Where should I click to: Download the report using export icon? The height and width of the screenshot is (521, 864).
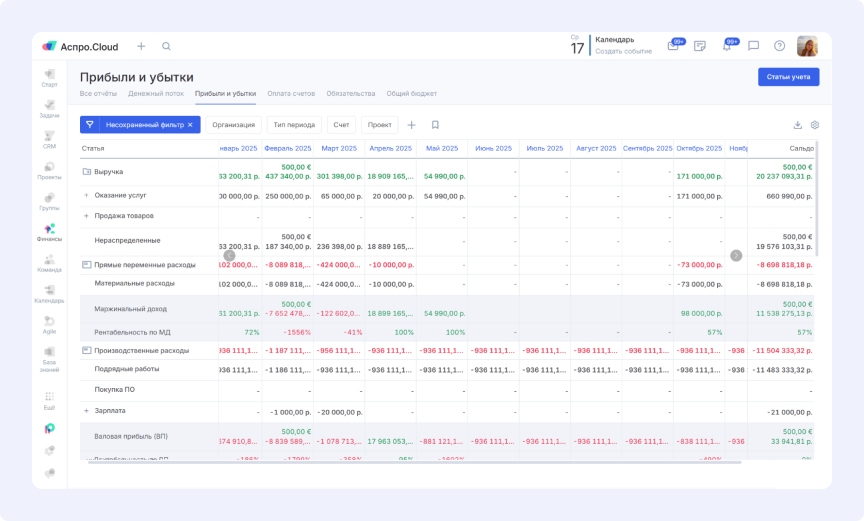tap(797, 125)
